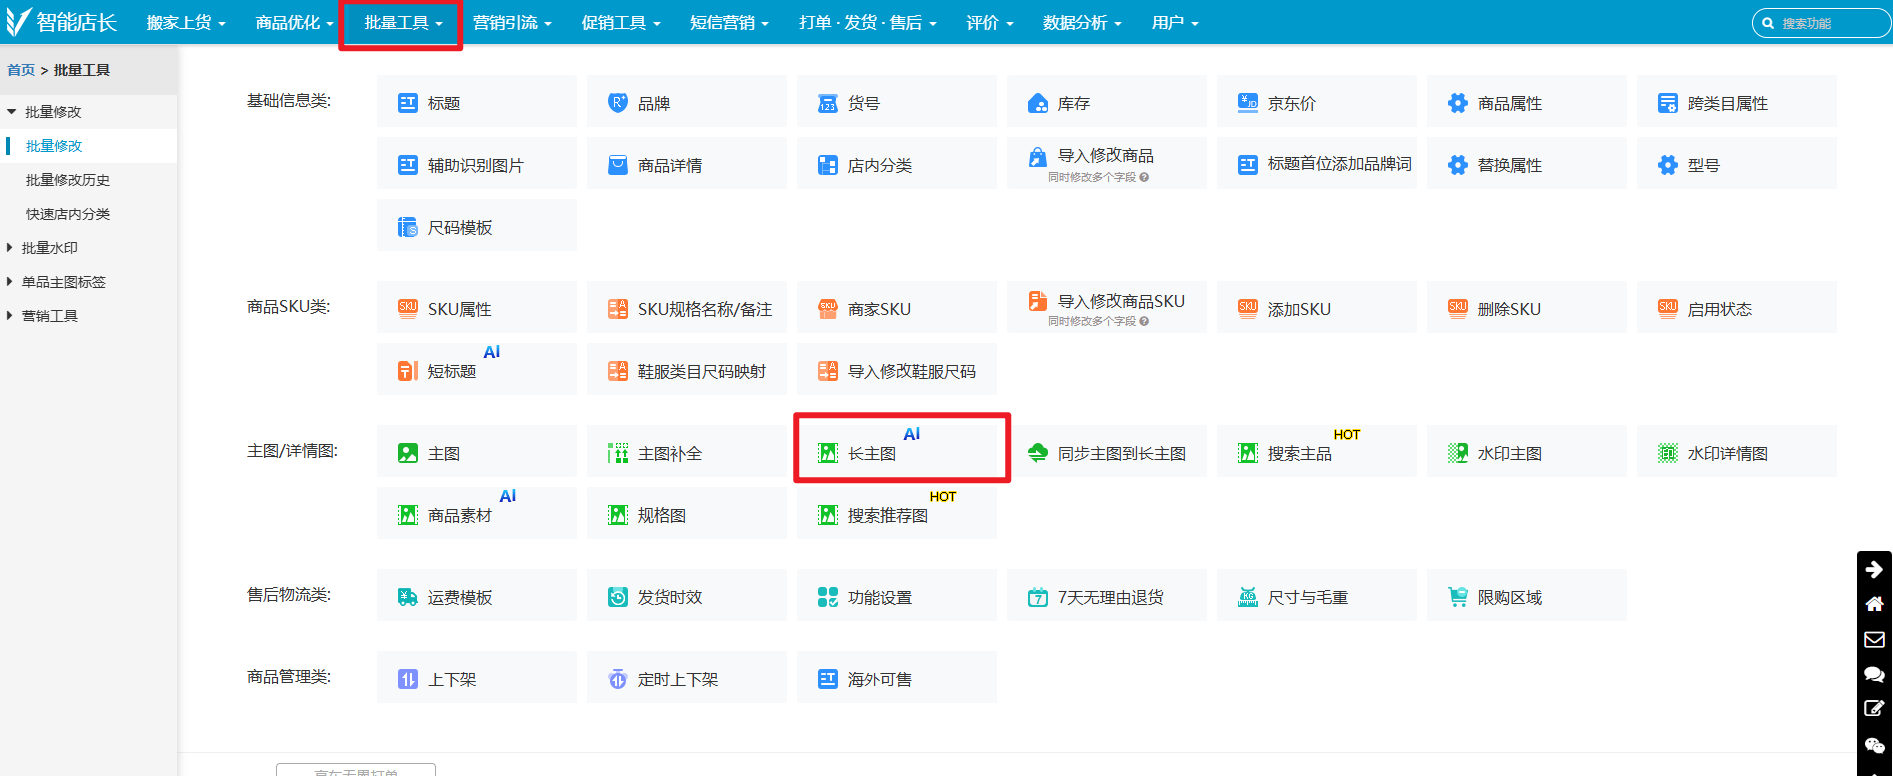1893x776 pixels.
Task: Click the edit feedback icon on right
Action: (x=1874, y=709)
